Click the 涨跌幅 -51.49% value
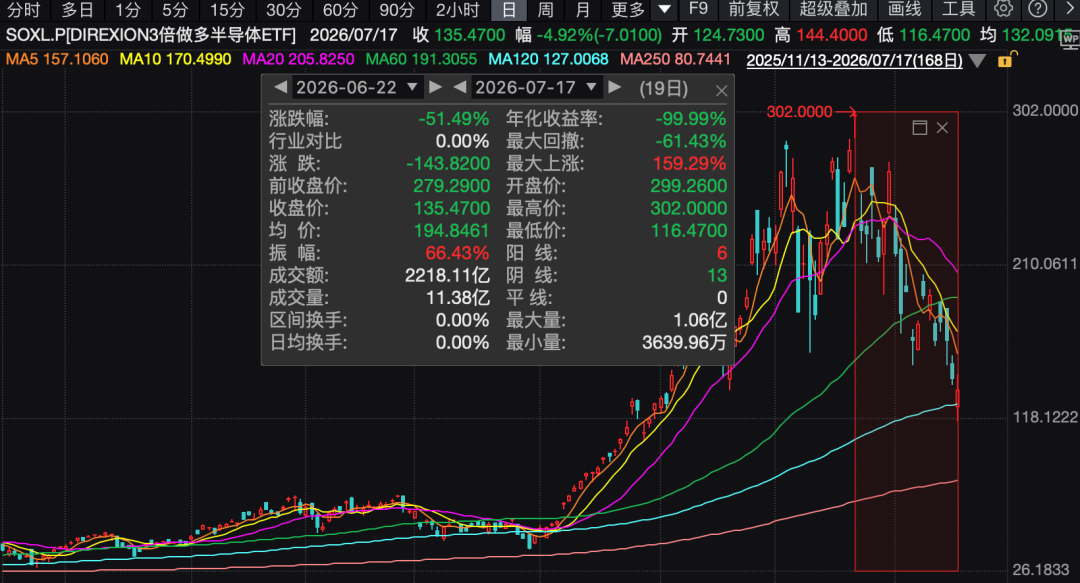The image size is (1080, 583). 453,119
